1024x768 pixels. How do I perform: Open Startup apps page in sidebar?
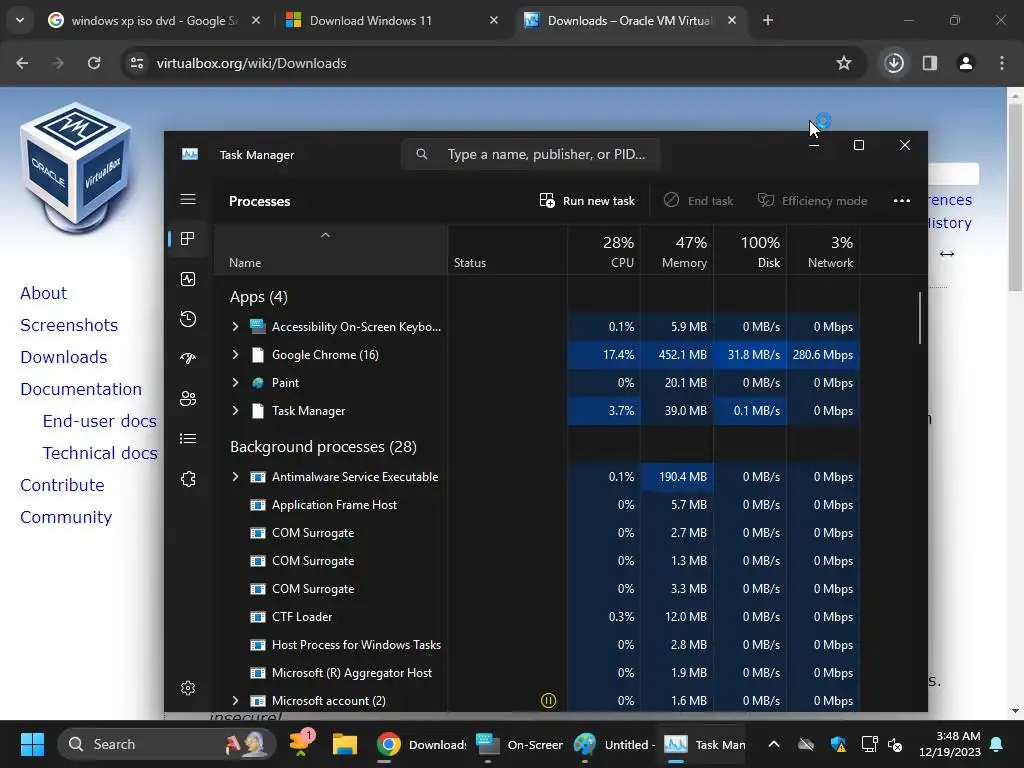[x=188, y=359]
